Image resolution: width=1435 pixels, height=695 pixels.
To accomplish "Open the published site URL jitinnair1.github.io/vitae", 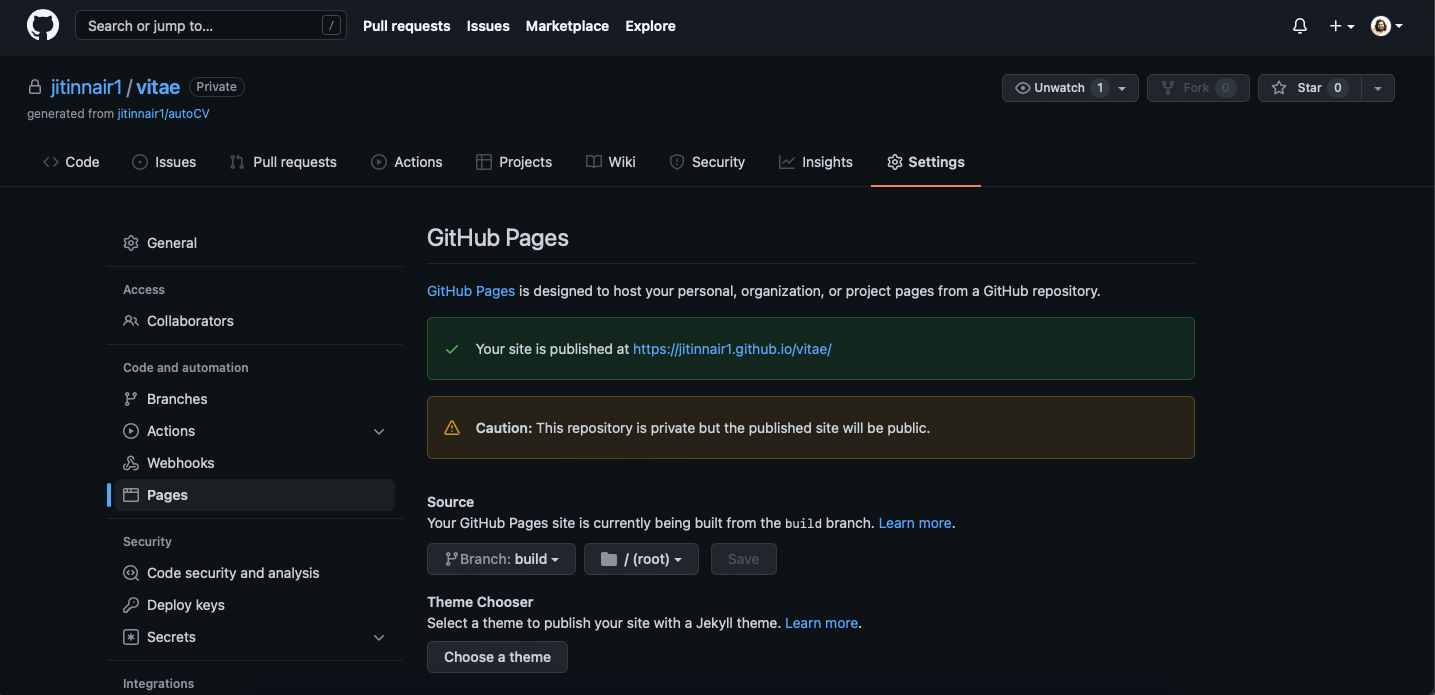I will 732,349.
